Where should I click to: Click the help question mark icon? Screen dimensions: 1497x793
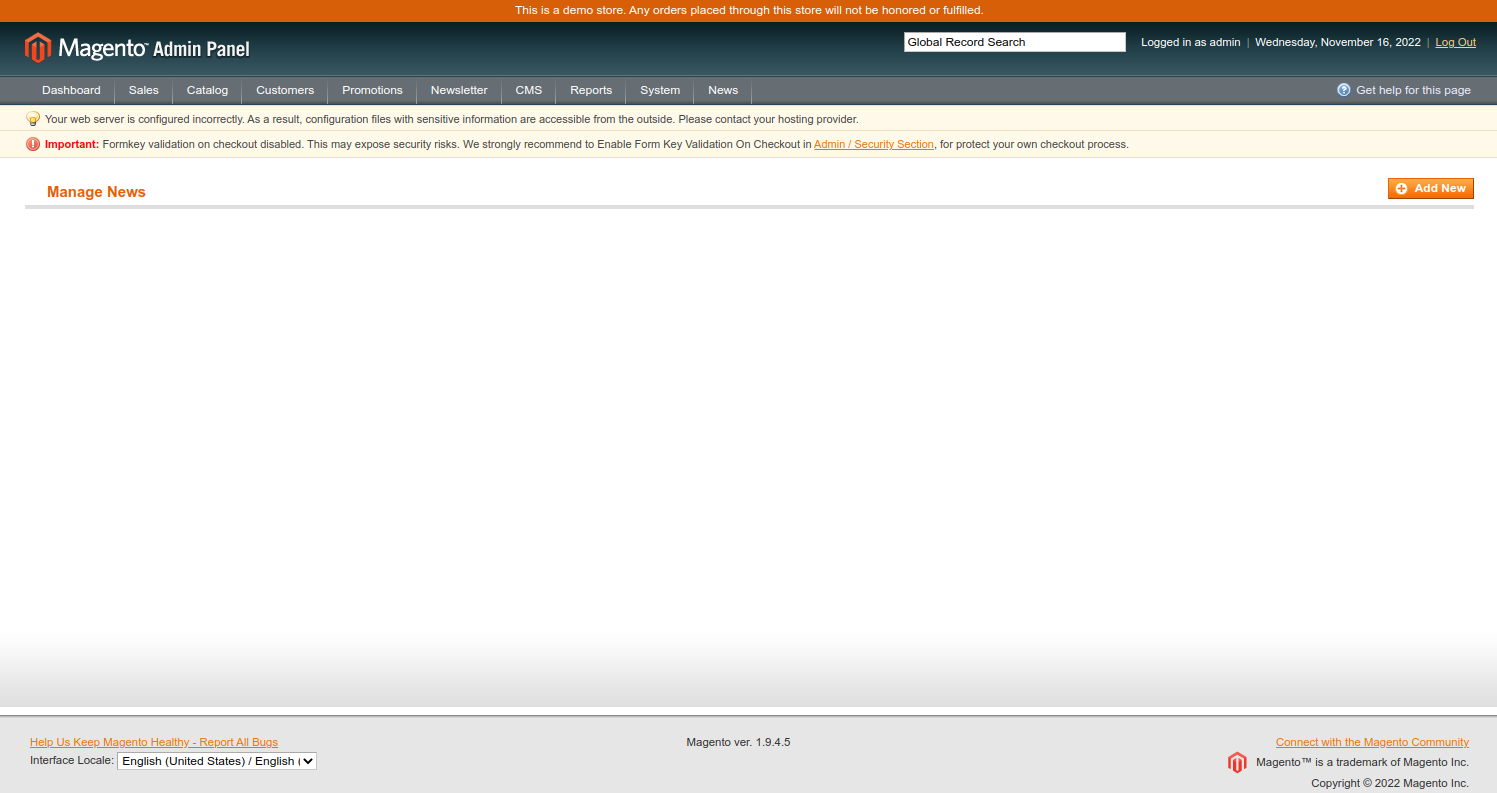[1343, 90]
